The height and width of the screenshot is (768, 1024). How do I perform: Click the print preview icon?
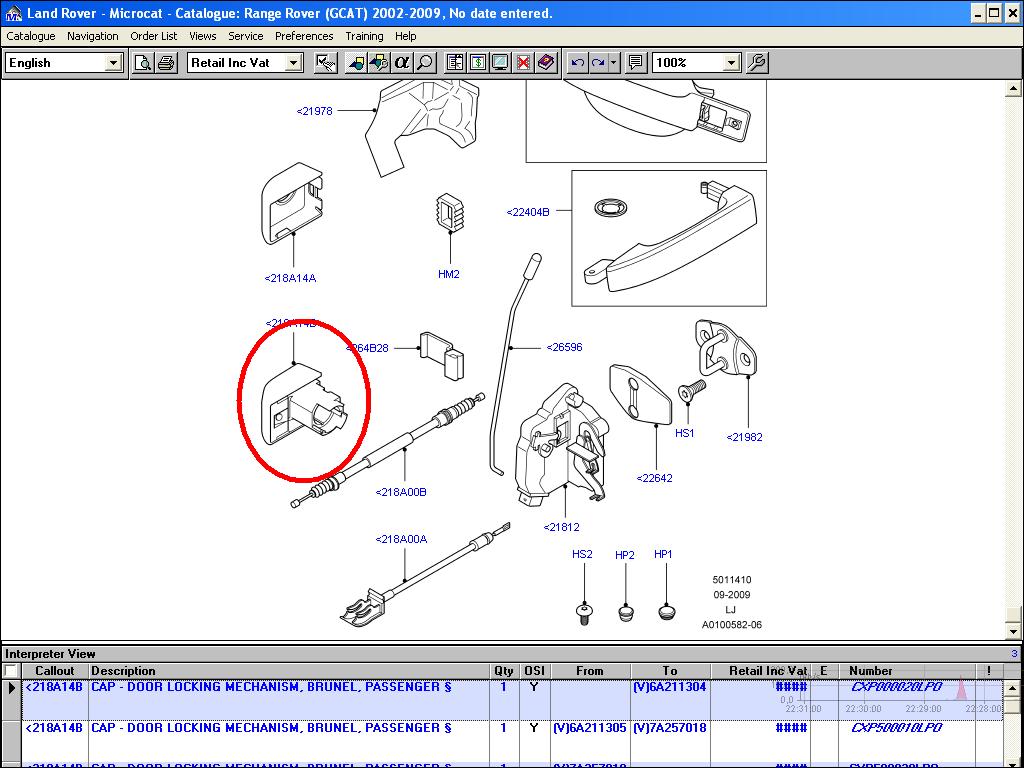(x=143, y=63)
